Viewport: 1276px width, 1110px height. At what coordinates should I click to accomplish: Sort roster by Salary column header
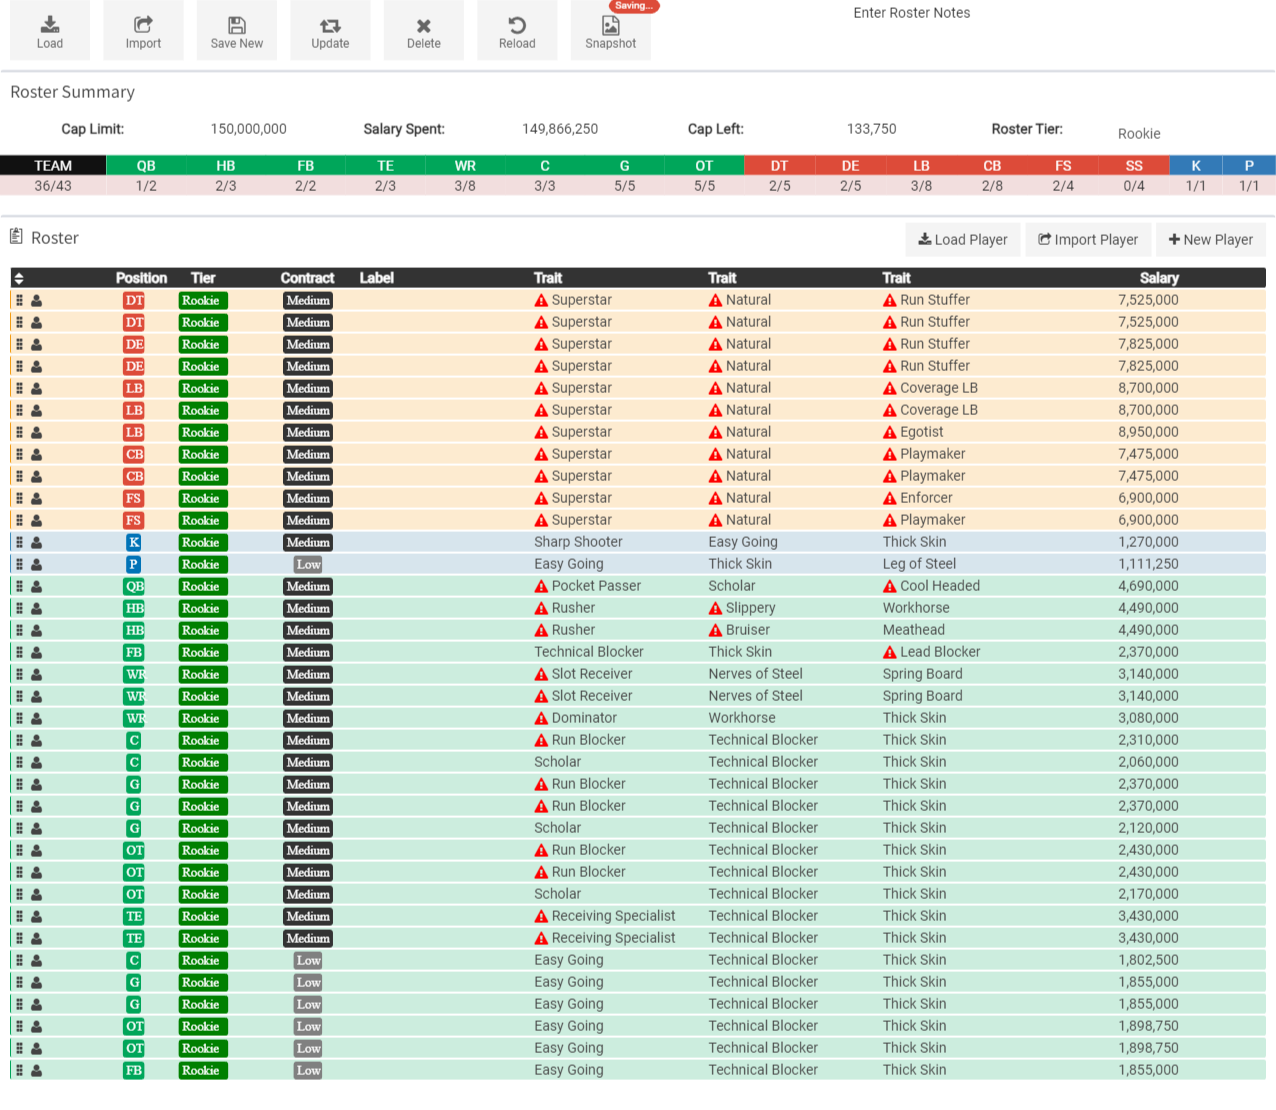pos(1158,278)
